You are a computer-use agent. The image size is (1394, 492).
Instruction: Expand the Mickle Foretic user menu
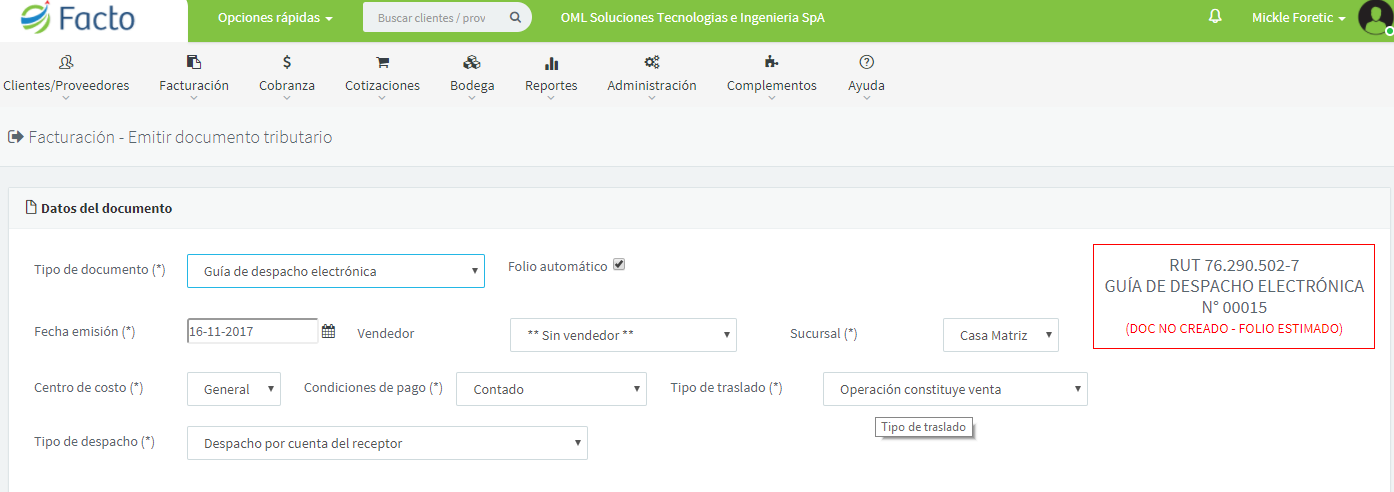(x=1299, y=18)
